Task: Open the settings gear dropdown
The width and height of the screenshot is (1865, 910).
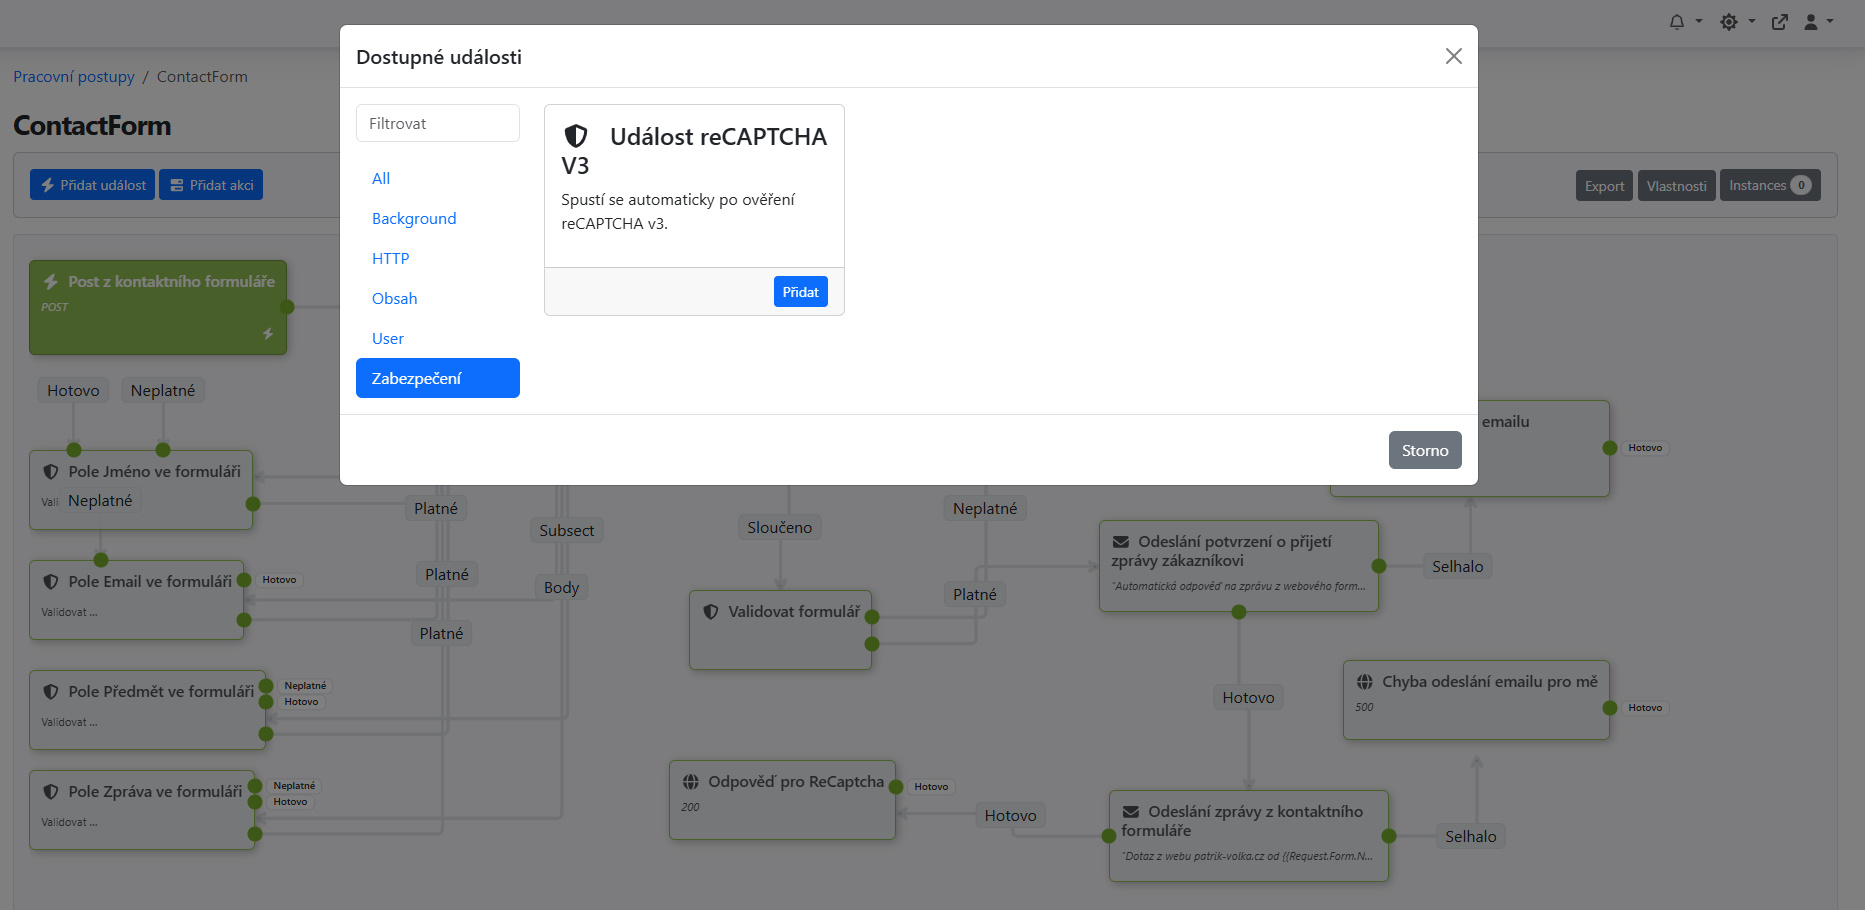Action: (1737, 21)
